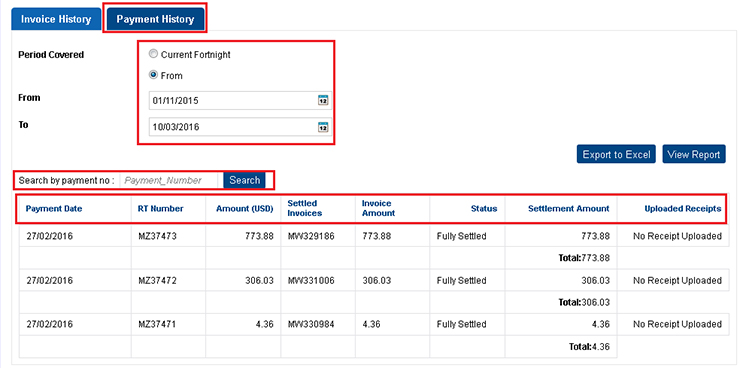Open calendar picker for From date
740x368 pixels.
tap(323, 100)
